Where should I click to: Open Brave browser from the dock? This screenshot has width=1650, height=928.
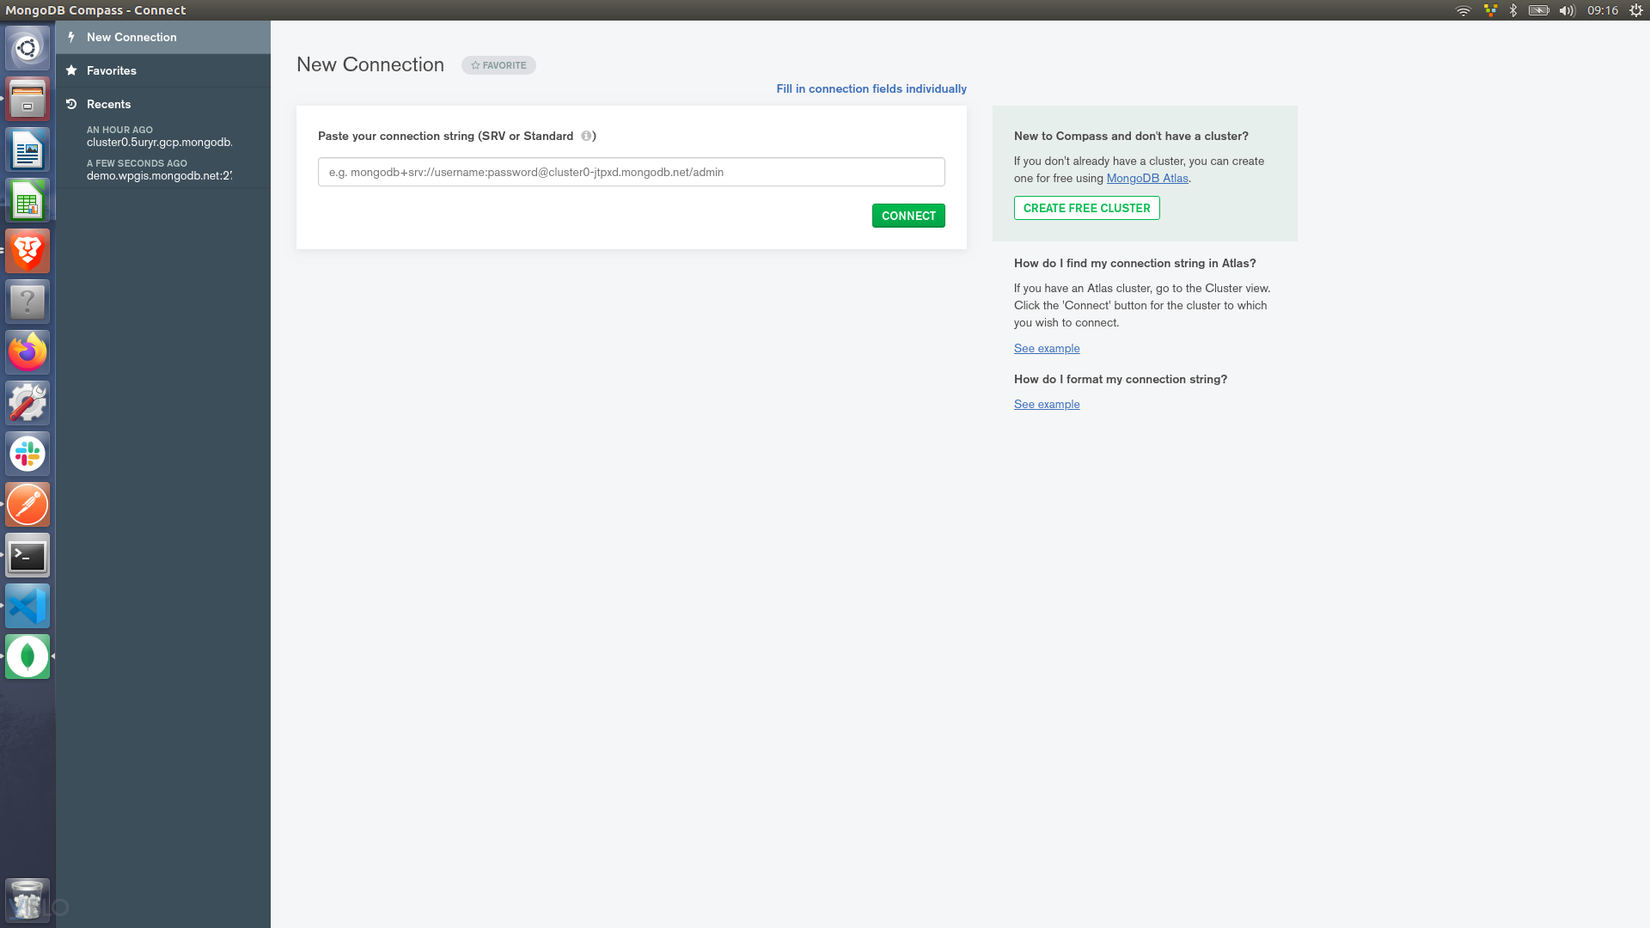[x=27, y=251]
